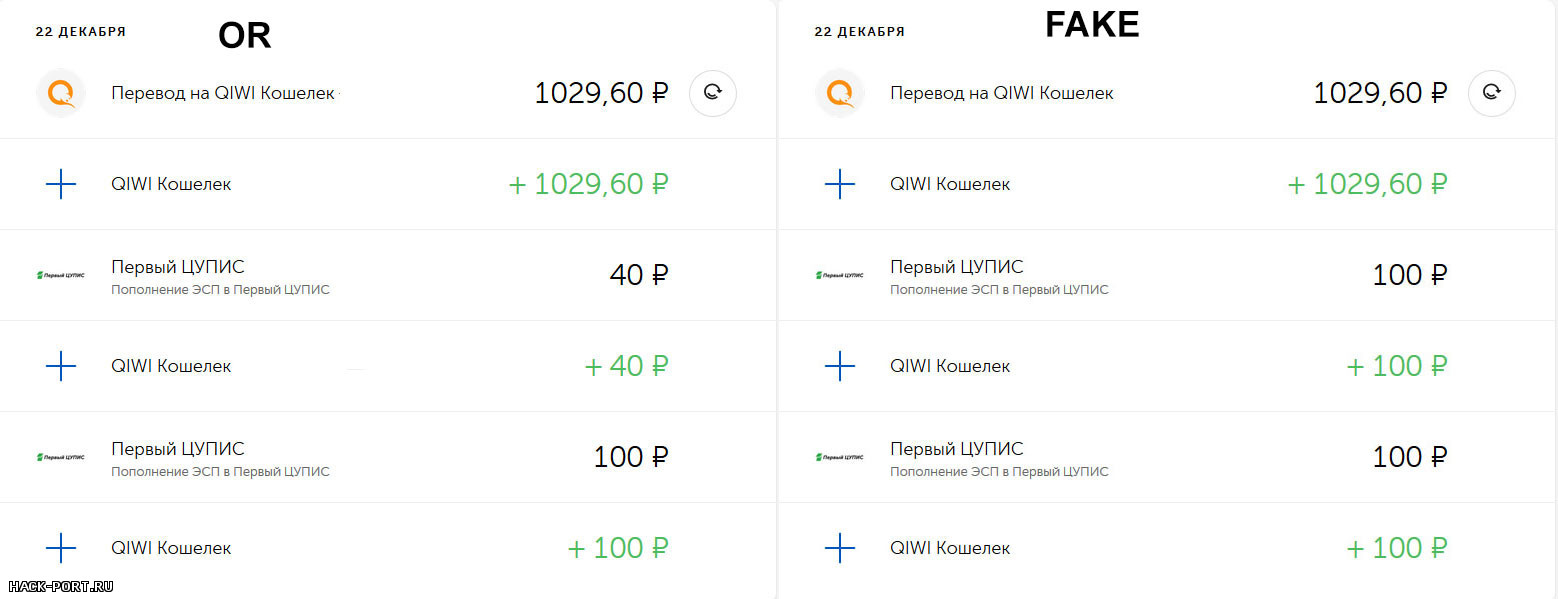Click the black 1029,60 ₽ amount in OR panel
1558x599 pixels.
[x=601, y=93]
